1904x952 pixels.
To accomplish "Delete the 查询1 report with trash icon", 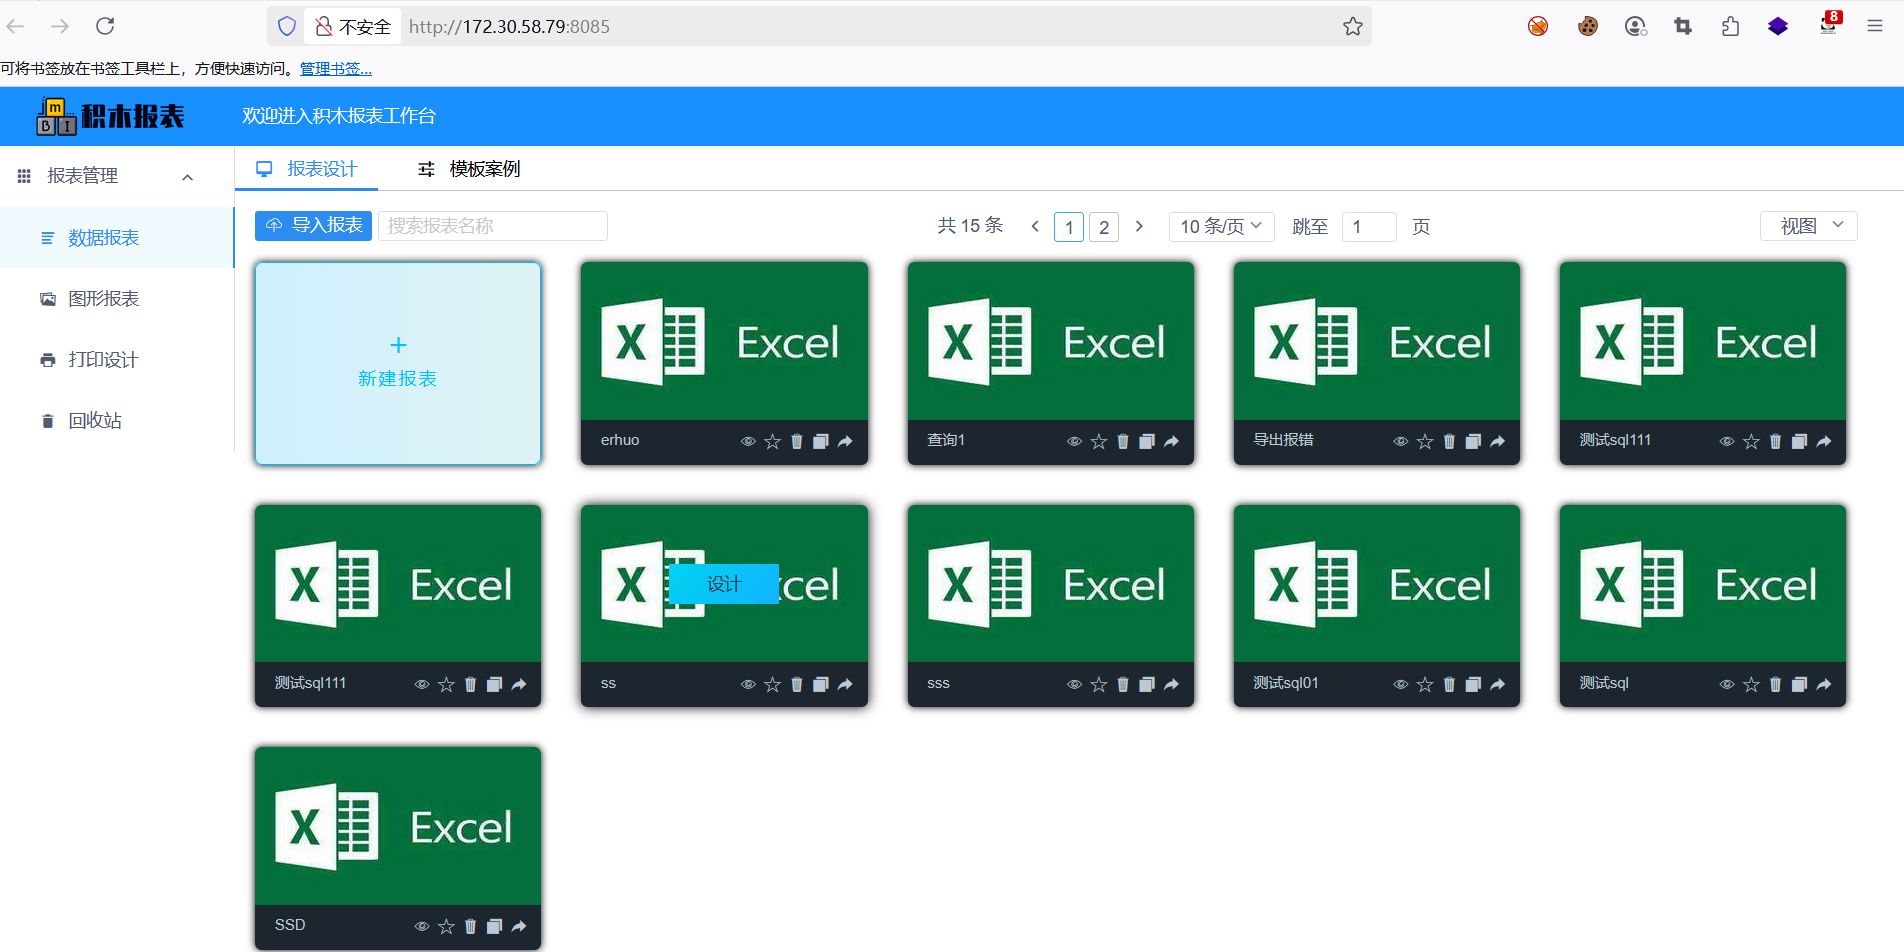I will (1123, 442).
